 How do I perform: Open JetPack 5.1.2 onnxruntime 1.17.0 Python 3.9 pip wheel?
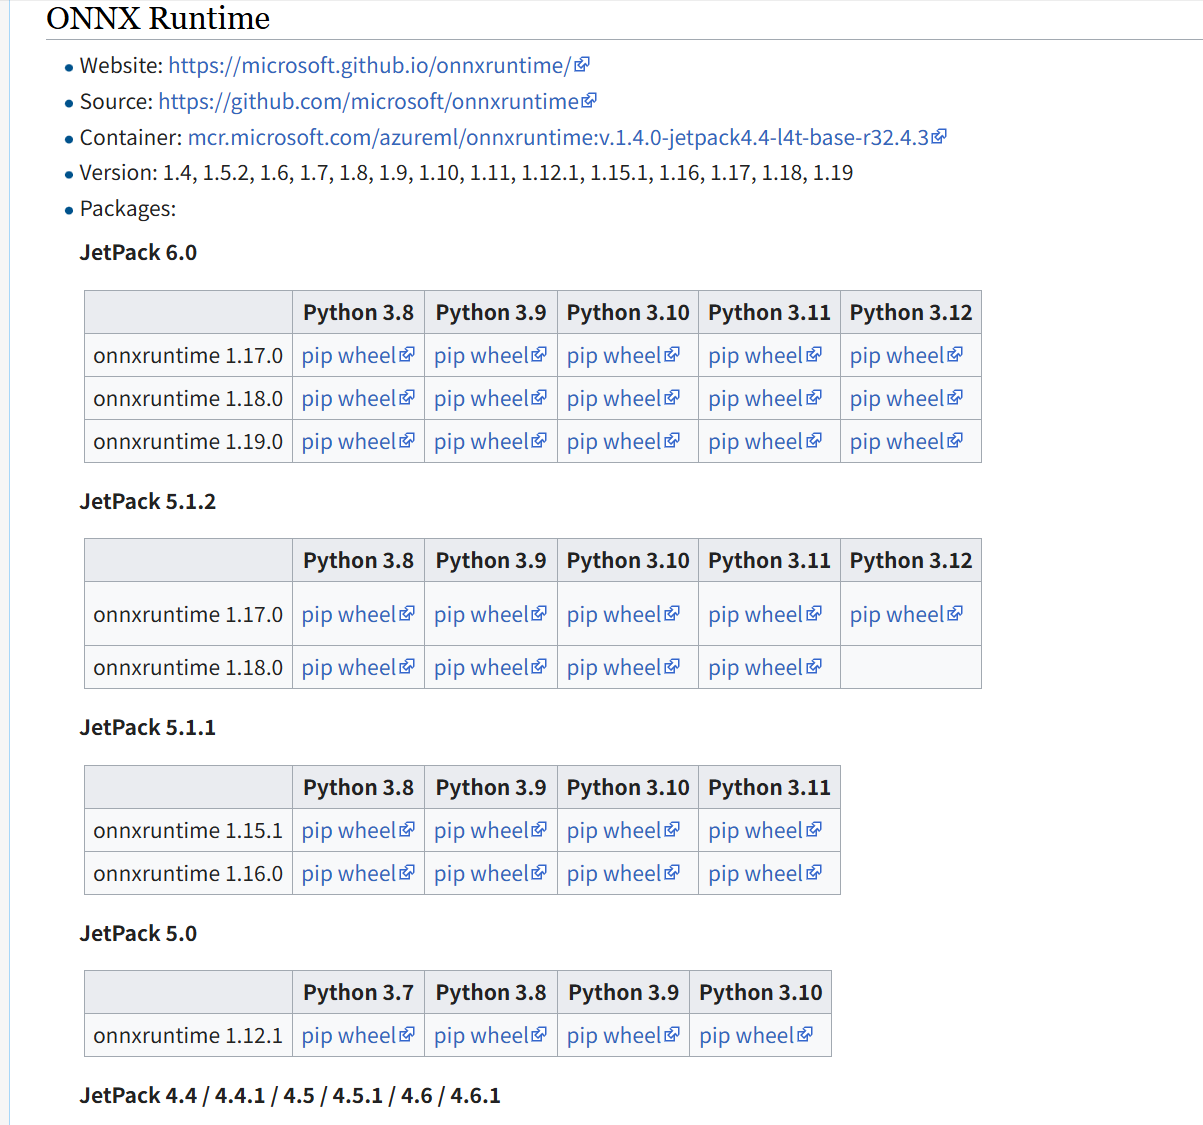[x=490, y=615]
